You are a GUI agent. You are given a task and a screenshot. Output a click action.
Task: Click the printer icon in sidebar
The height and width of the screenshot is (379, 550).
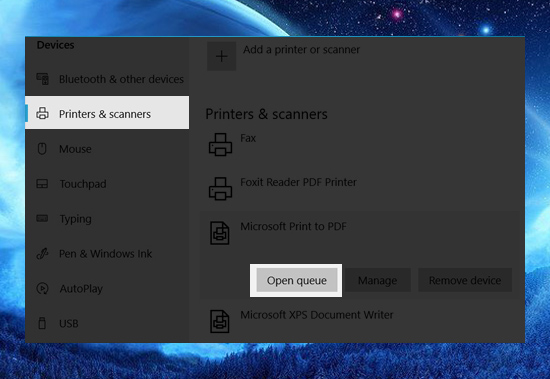click(42, 113)
